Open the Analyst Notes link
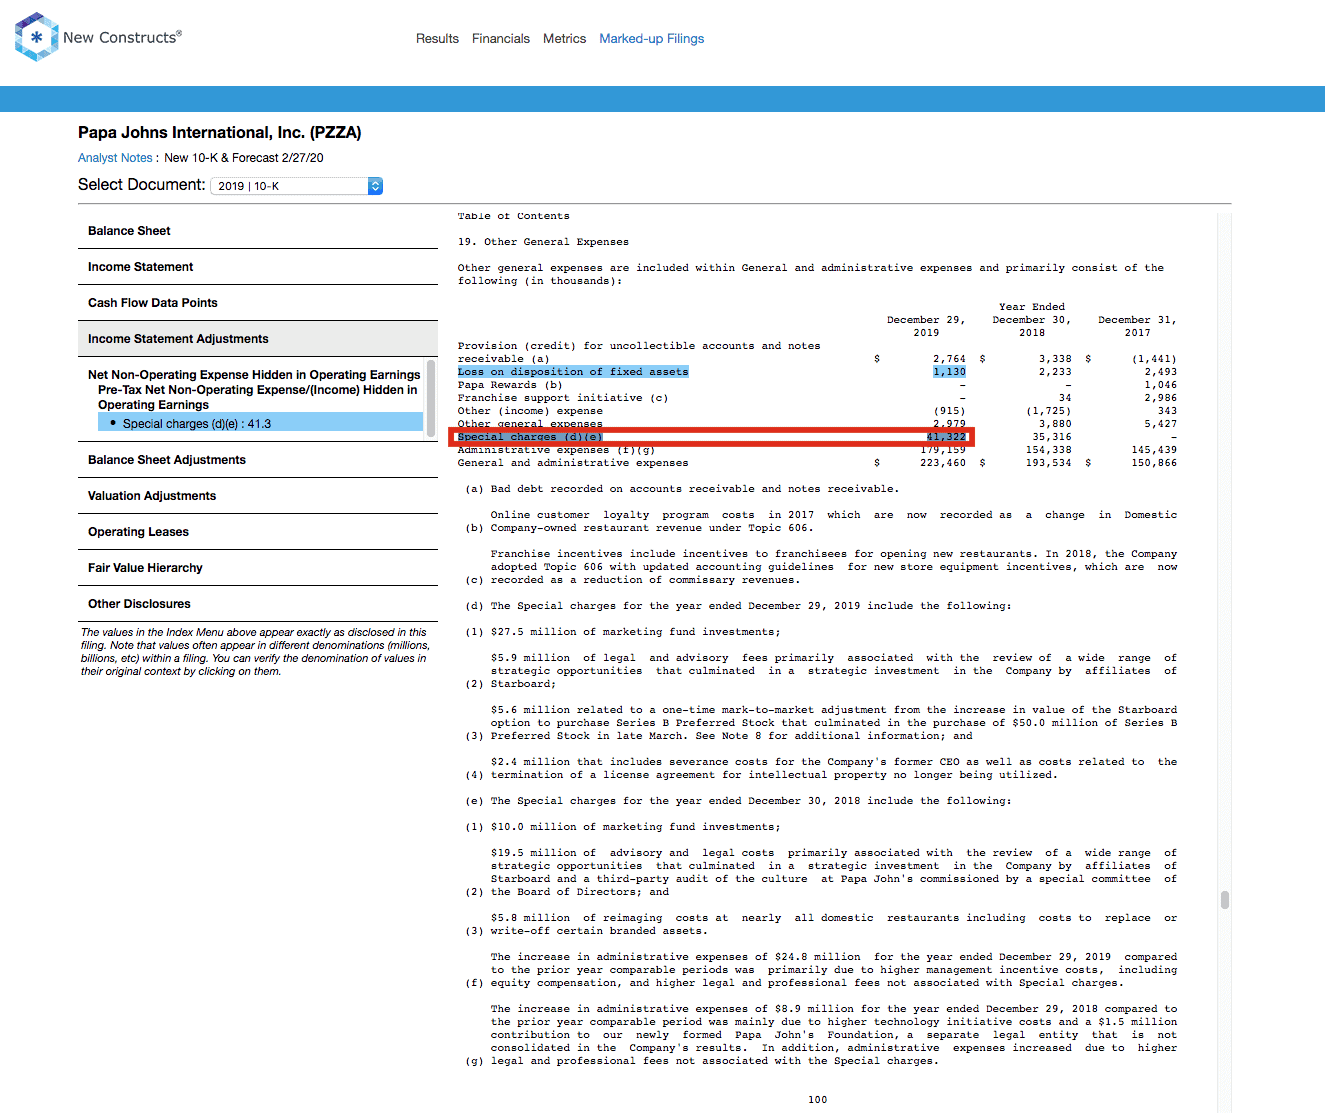Image resolution: width=1325 pixels, height=1120 pixels. pos(115,158)
